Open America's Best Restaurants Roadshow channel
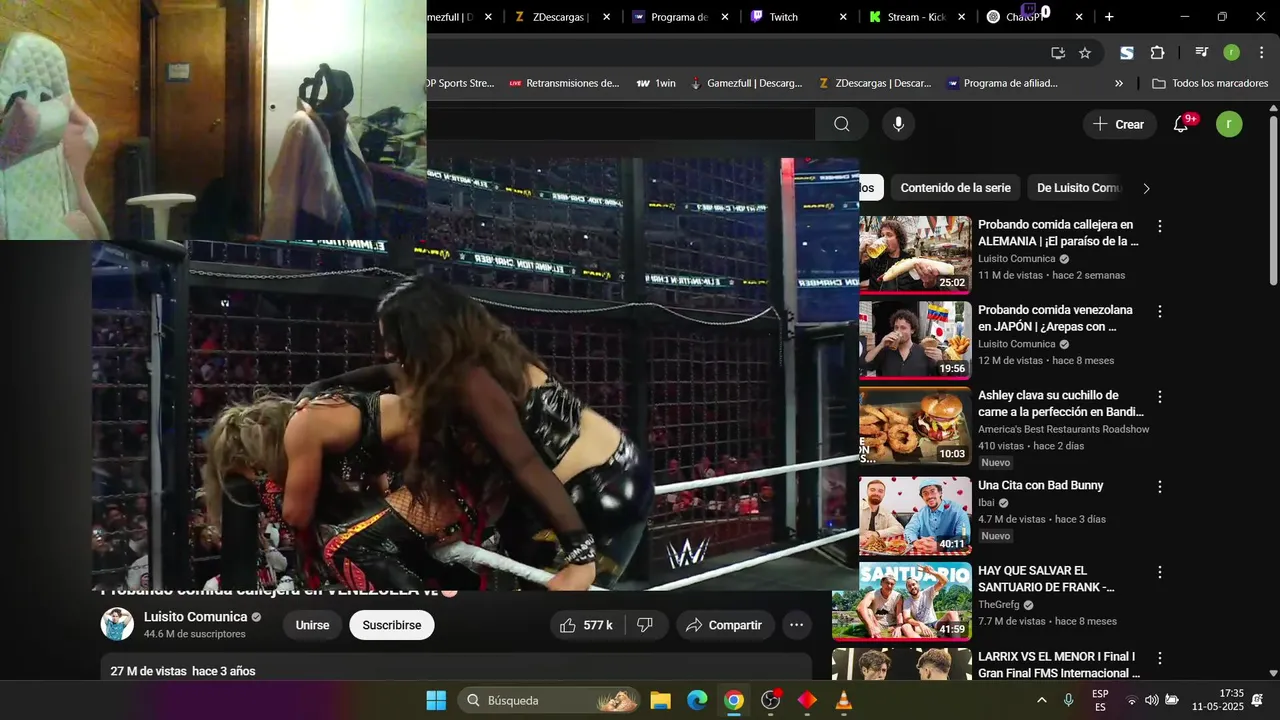 tap(1063, 429)
